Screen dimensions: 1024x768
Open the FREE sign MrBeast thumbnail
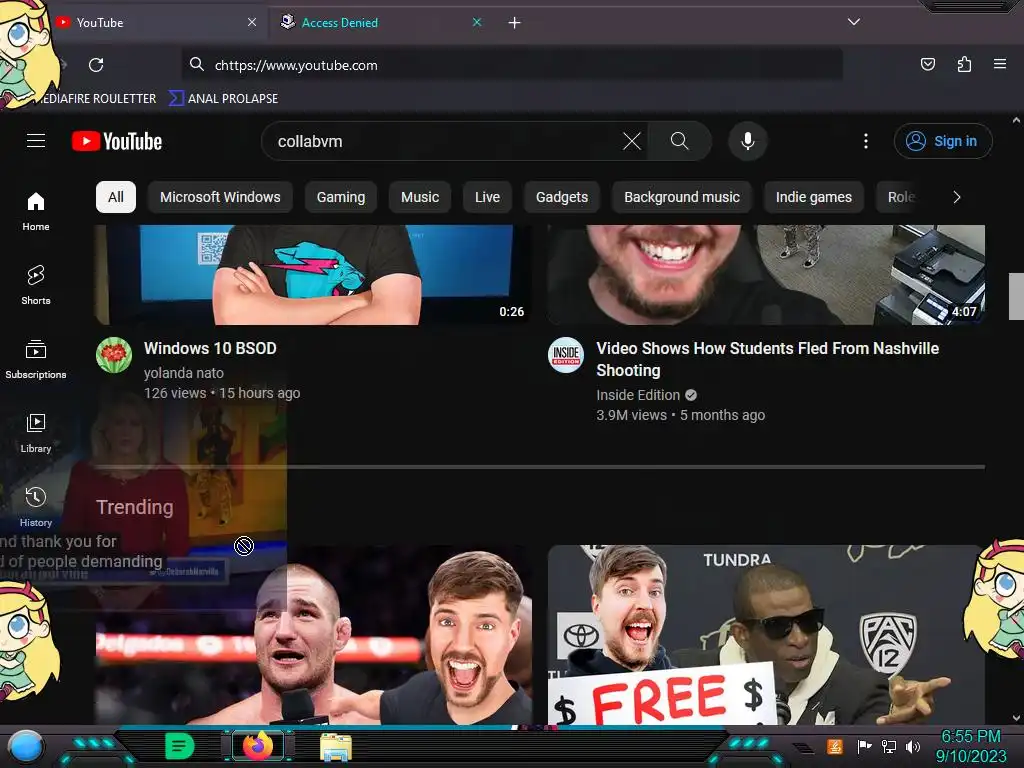pyautogui.click(x=766, y=635)
